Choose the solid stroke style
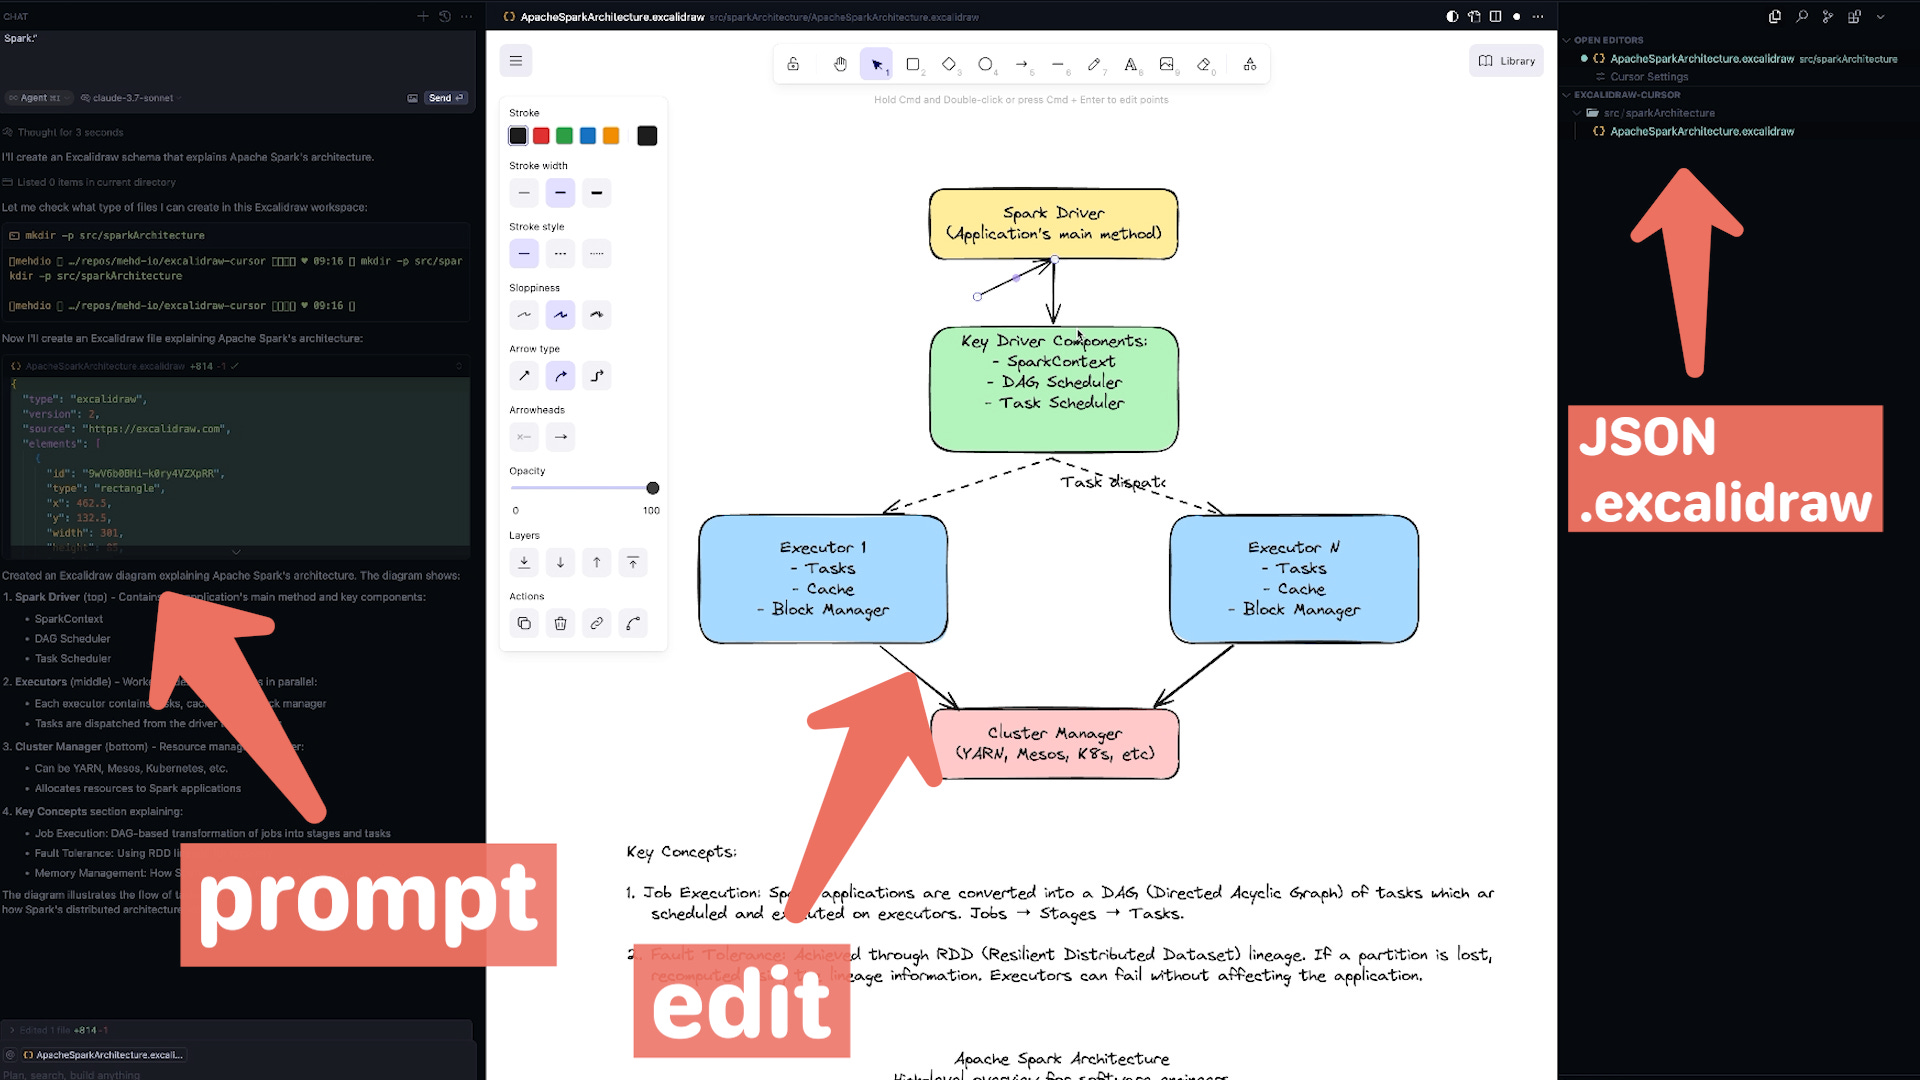 pyautogui.click(x=524, y=254)
